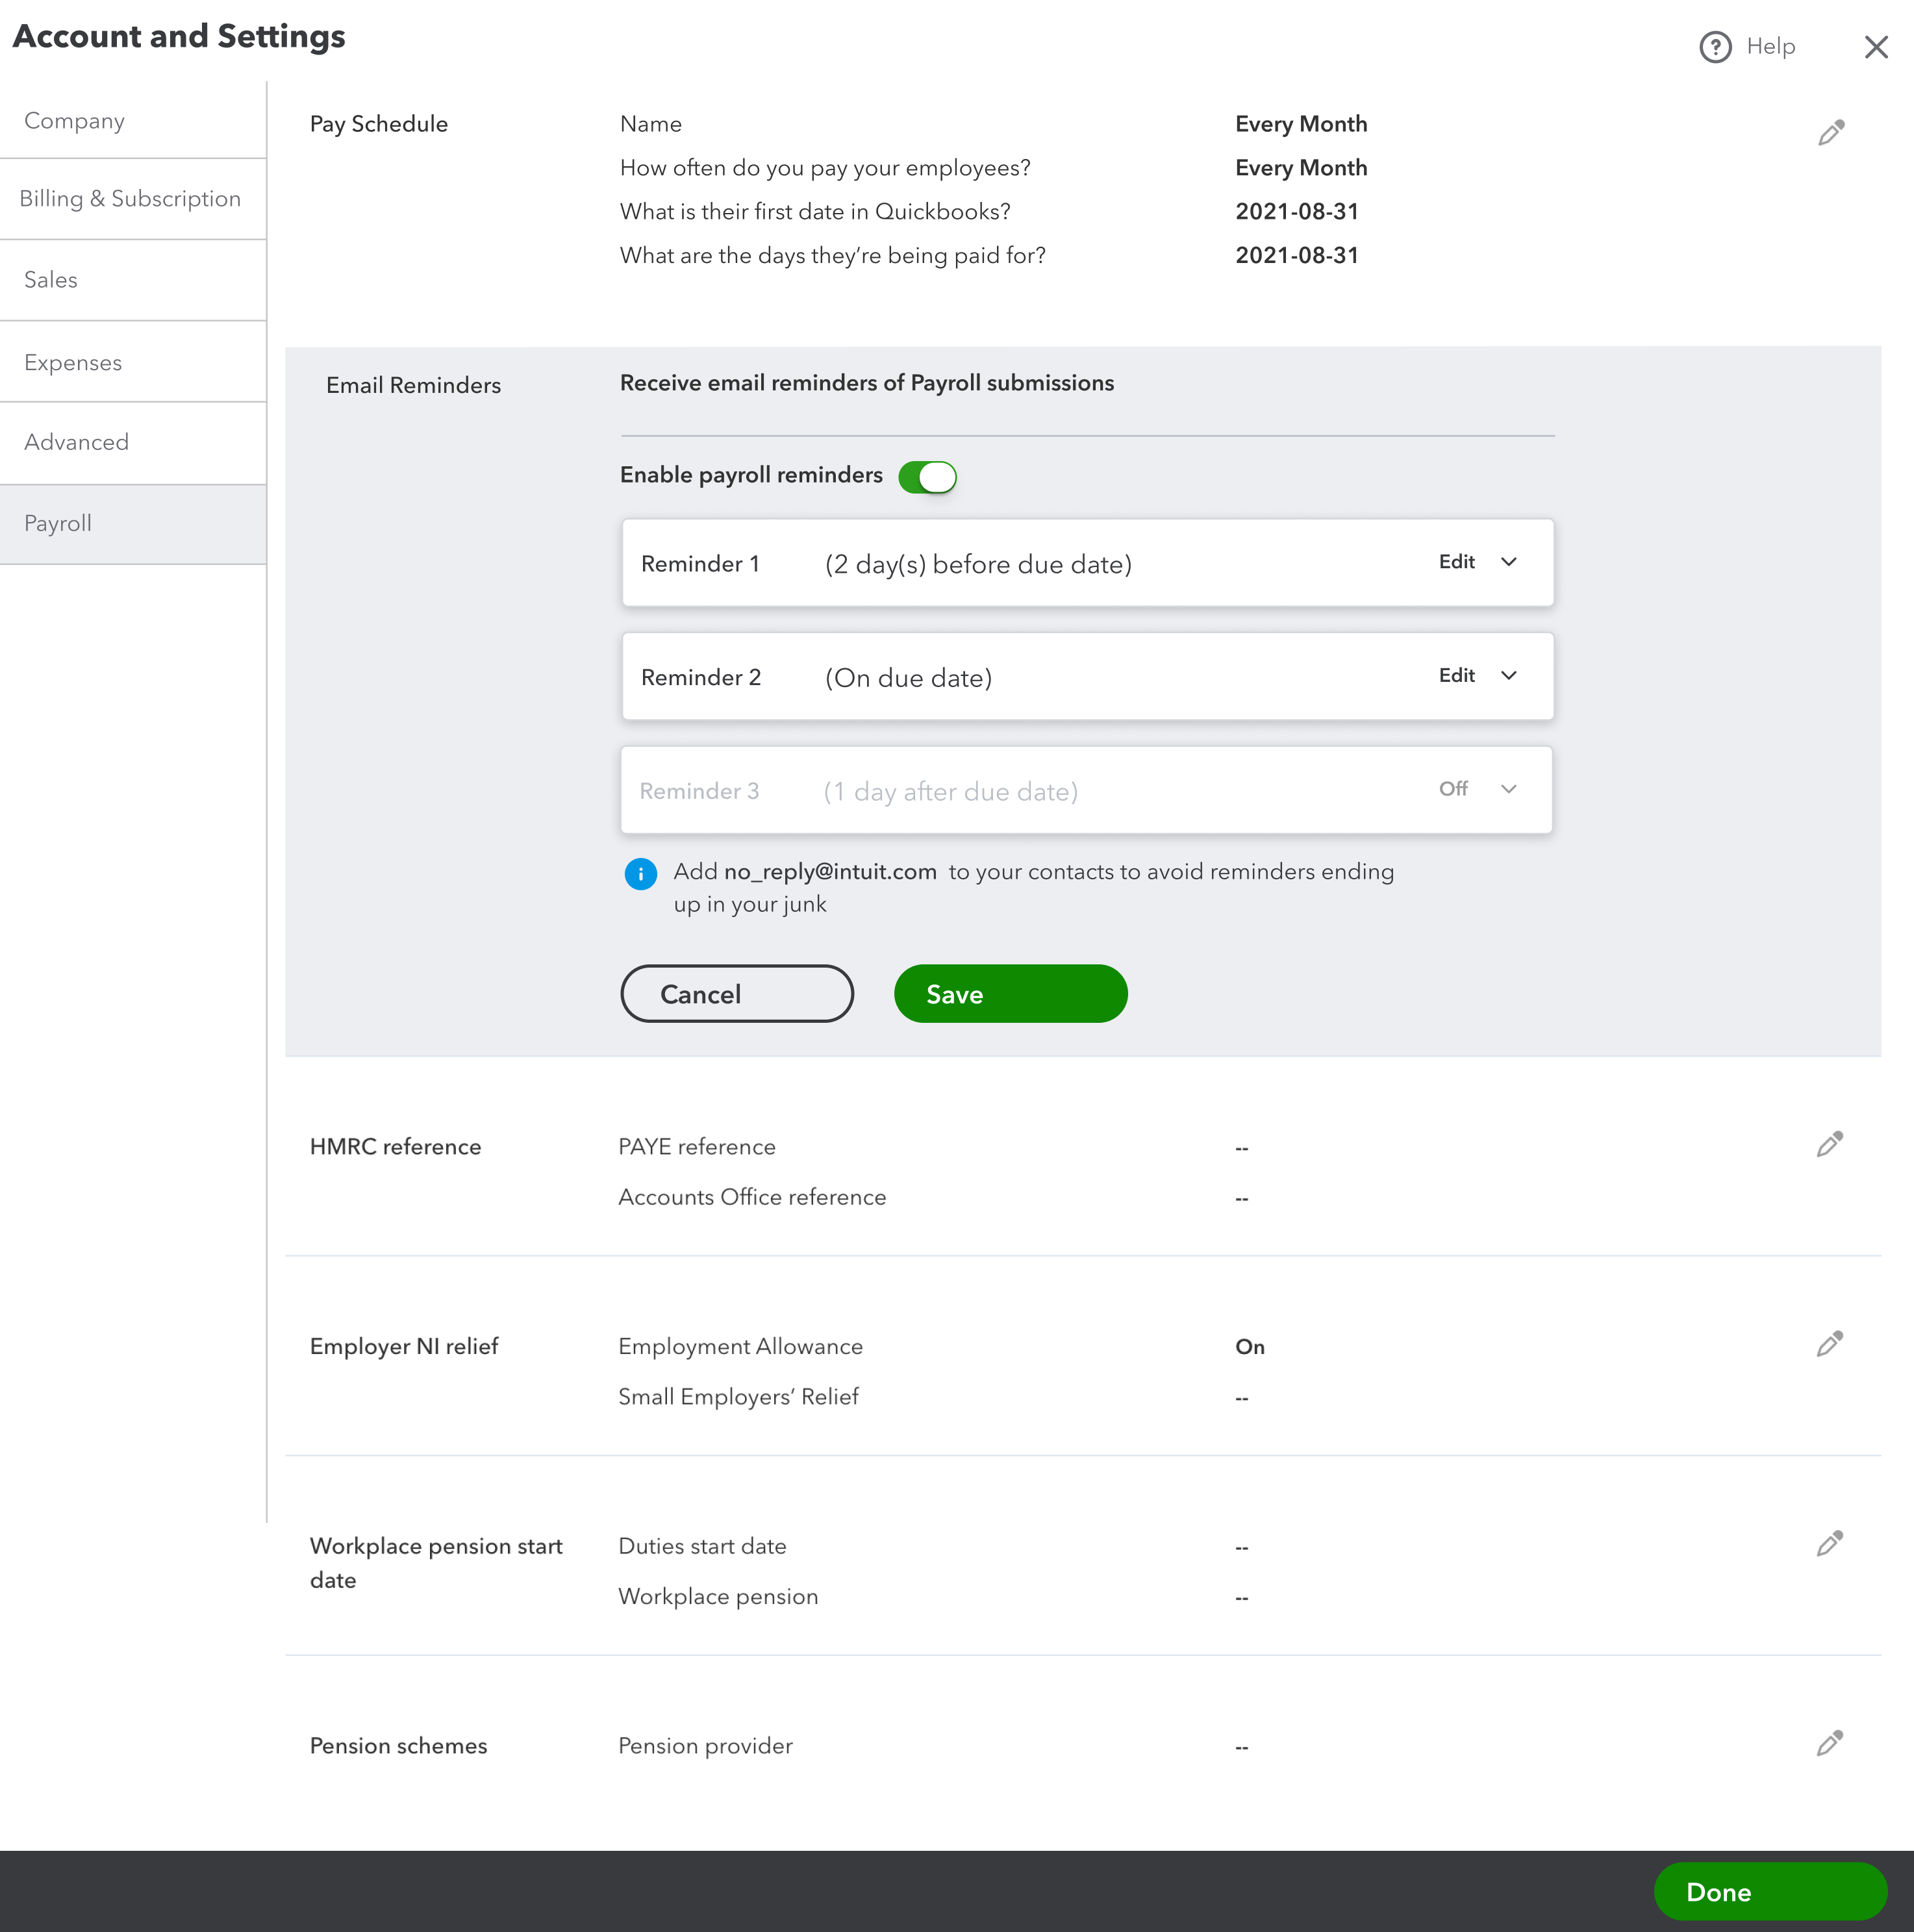Image resolution: width=1914 pixels, height=1932 pixels.
Task: Edit Pension schemes pencil icon
Action: (x=1829, y=1743)
